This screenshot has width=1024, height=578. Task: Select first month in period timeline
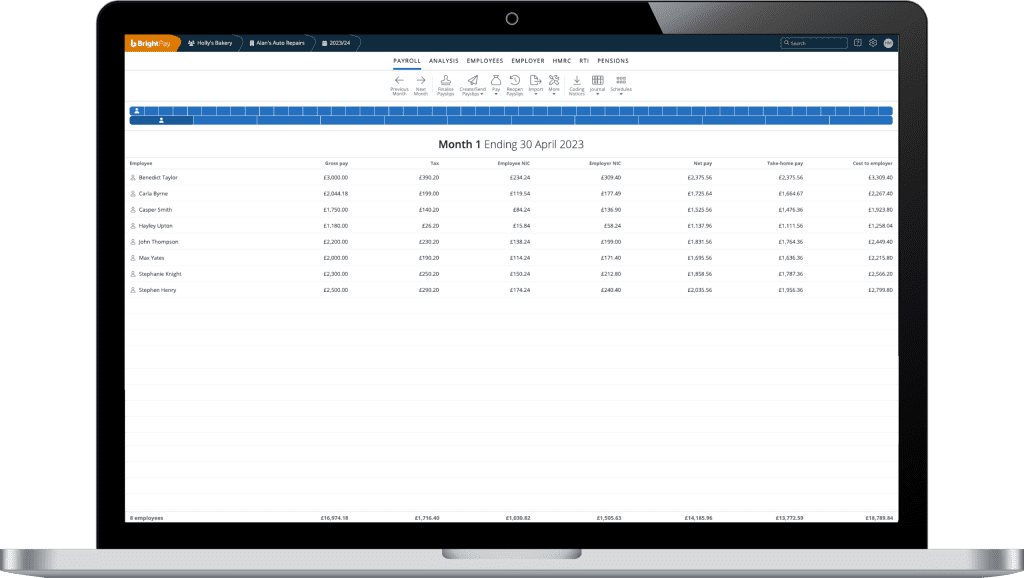pos(161,120)
